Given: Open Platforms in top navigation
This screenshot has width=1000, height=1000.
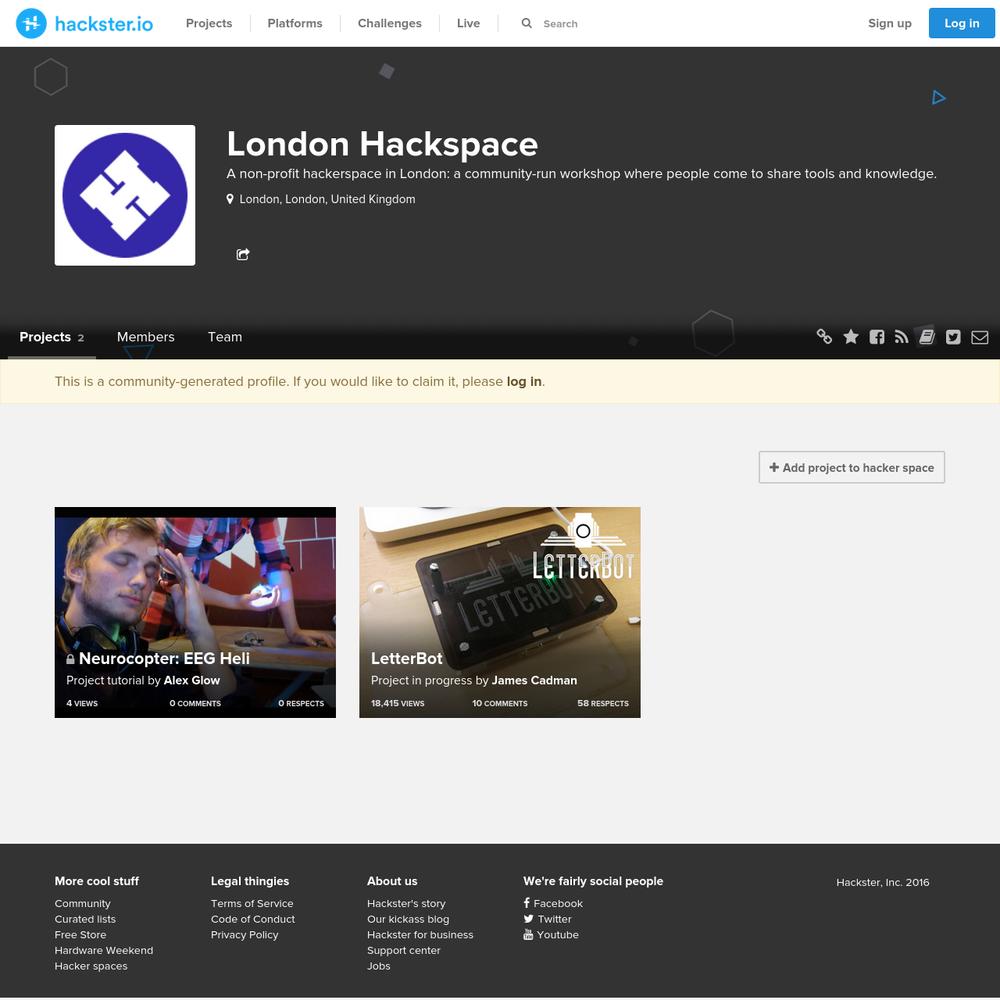Looking at the screenshot, I should pos(295,23).
